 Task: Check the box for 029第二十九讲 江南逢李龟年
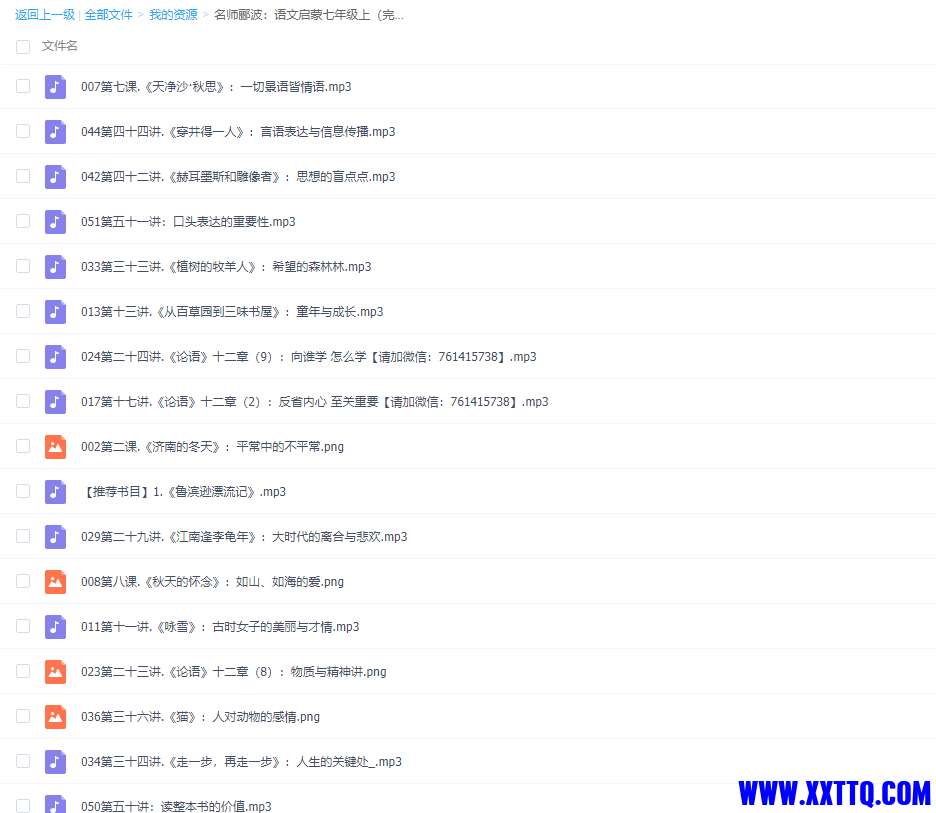pos(23,536)
